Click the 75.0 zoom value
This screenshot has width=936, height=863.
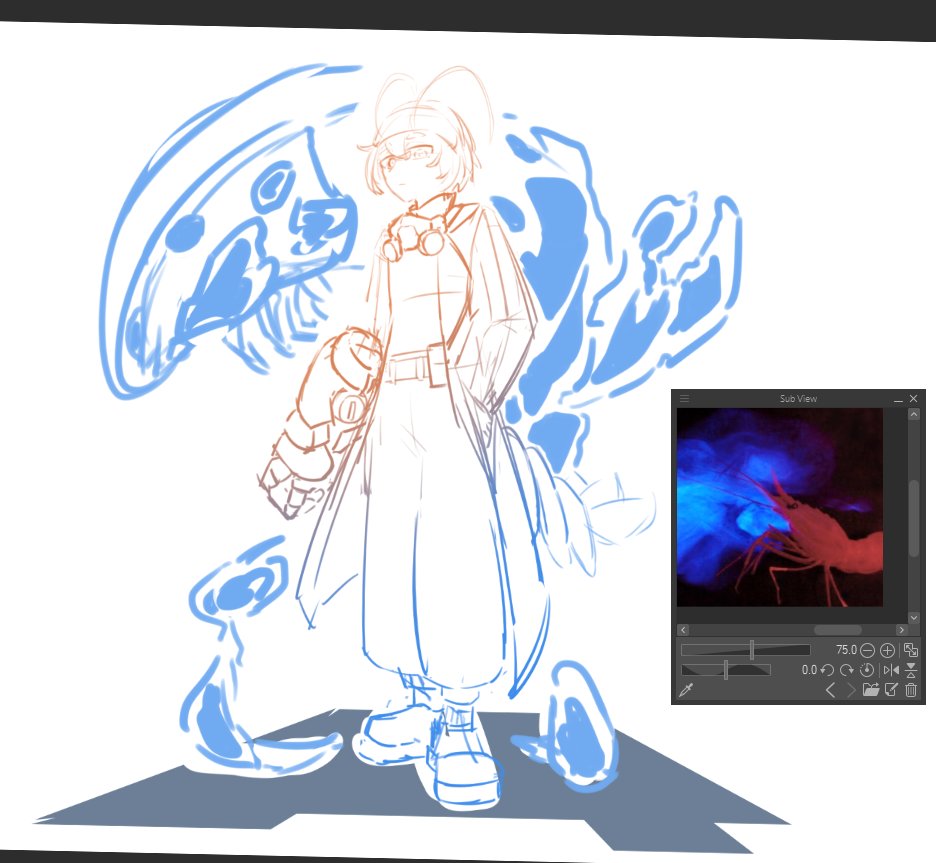[846, 650]
